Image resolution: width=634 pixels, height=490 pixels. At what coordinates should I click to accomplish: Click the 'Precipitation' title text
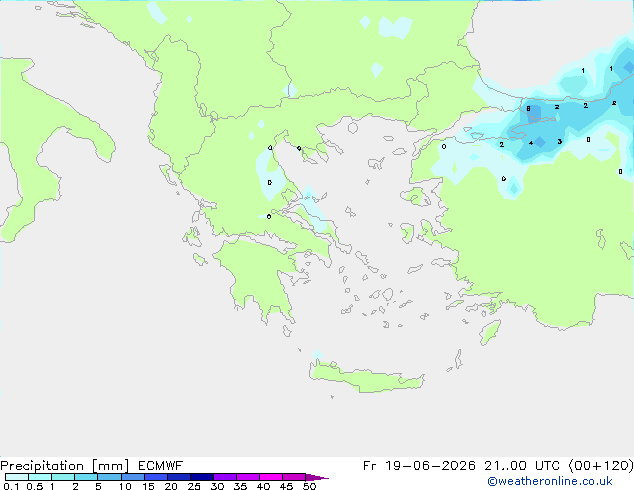click(x=42, y=466)
